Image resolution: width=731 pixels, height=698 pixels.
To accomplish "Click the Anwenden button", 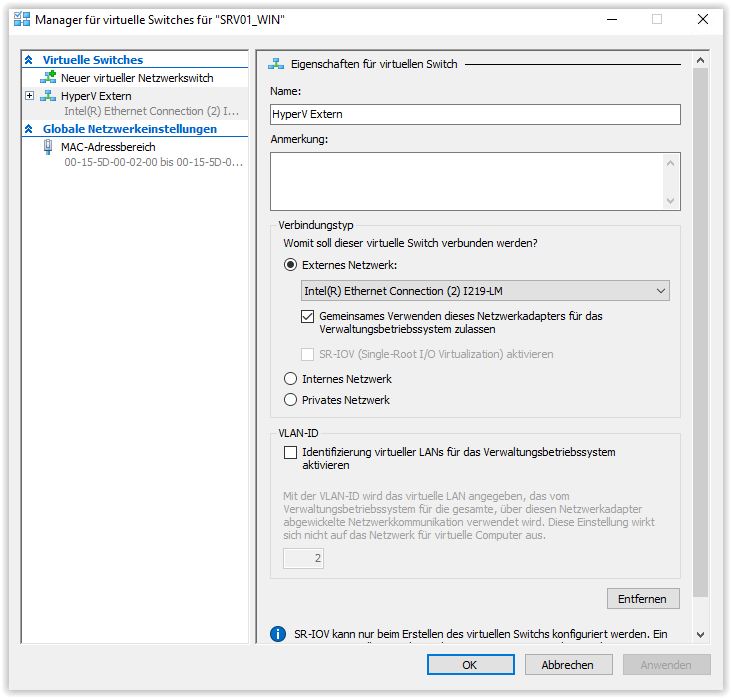I will [666, 664].
